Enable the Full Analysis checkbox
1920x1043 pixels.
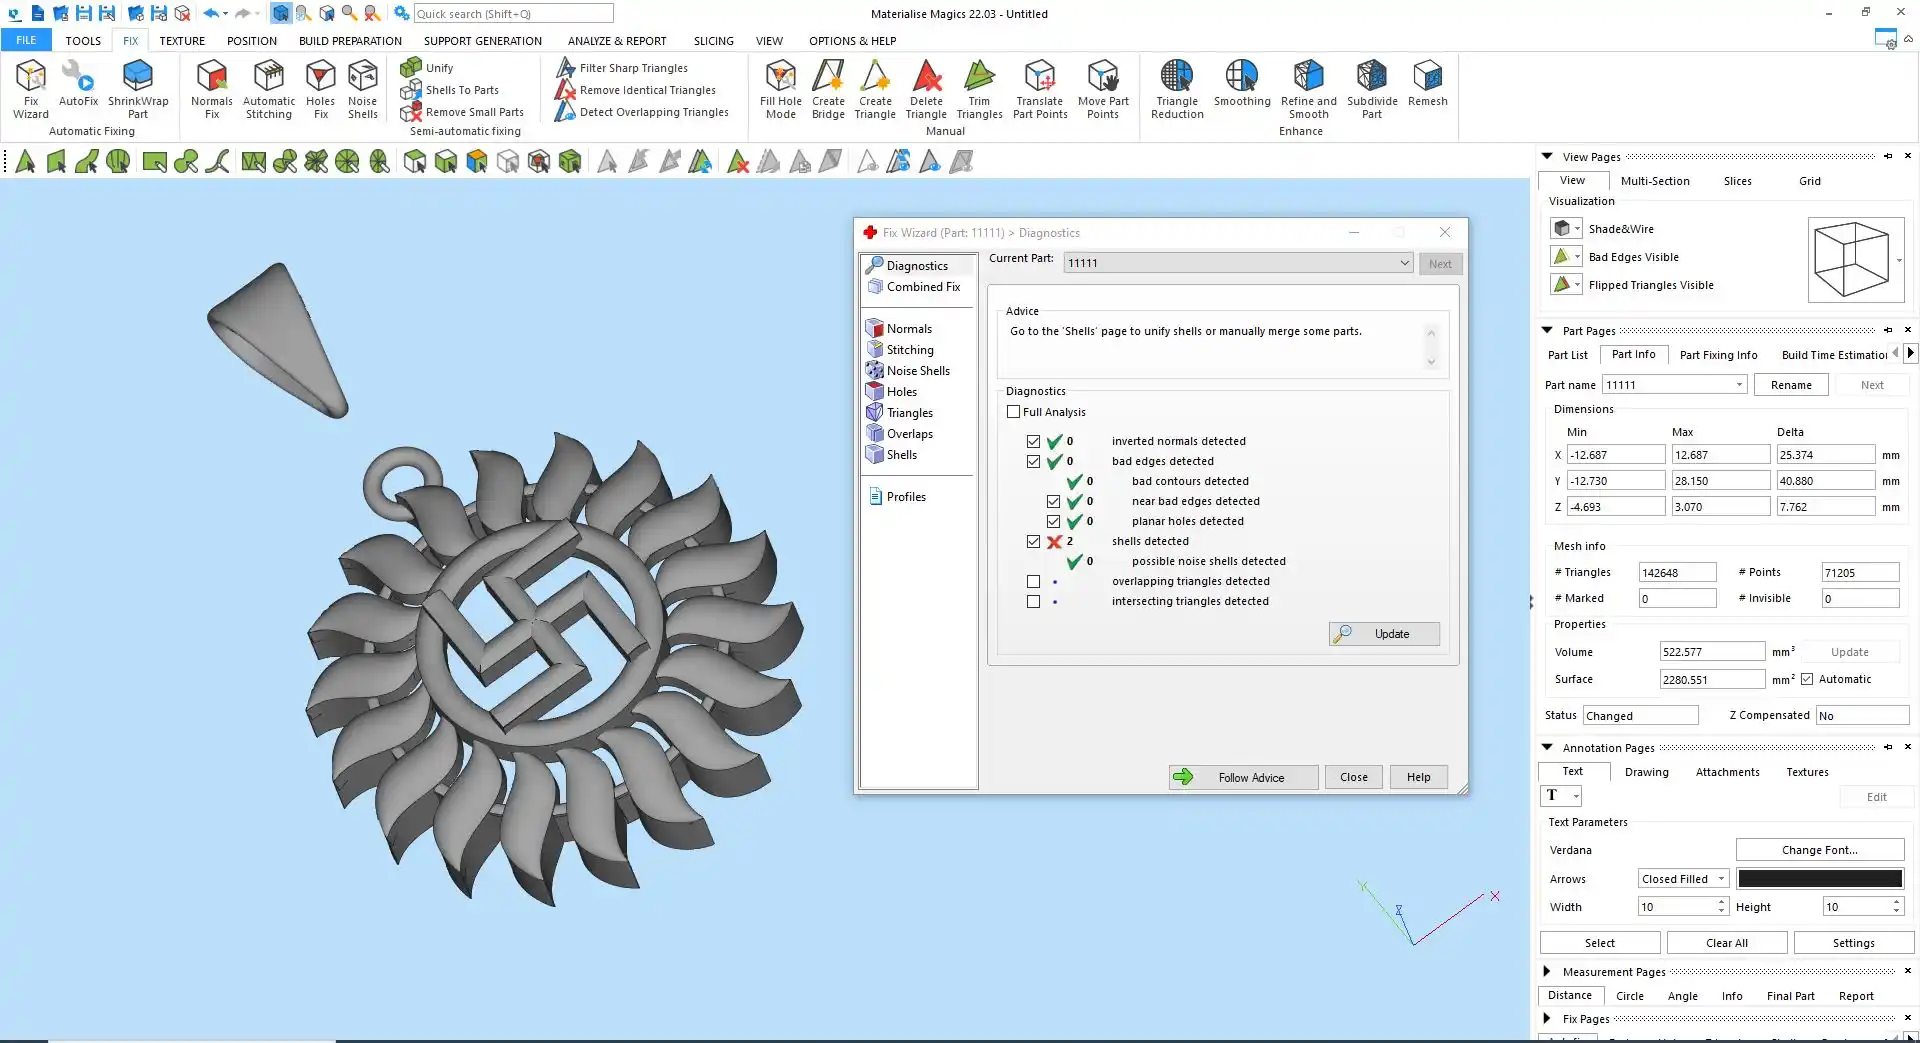point(1014,412)
